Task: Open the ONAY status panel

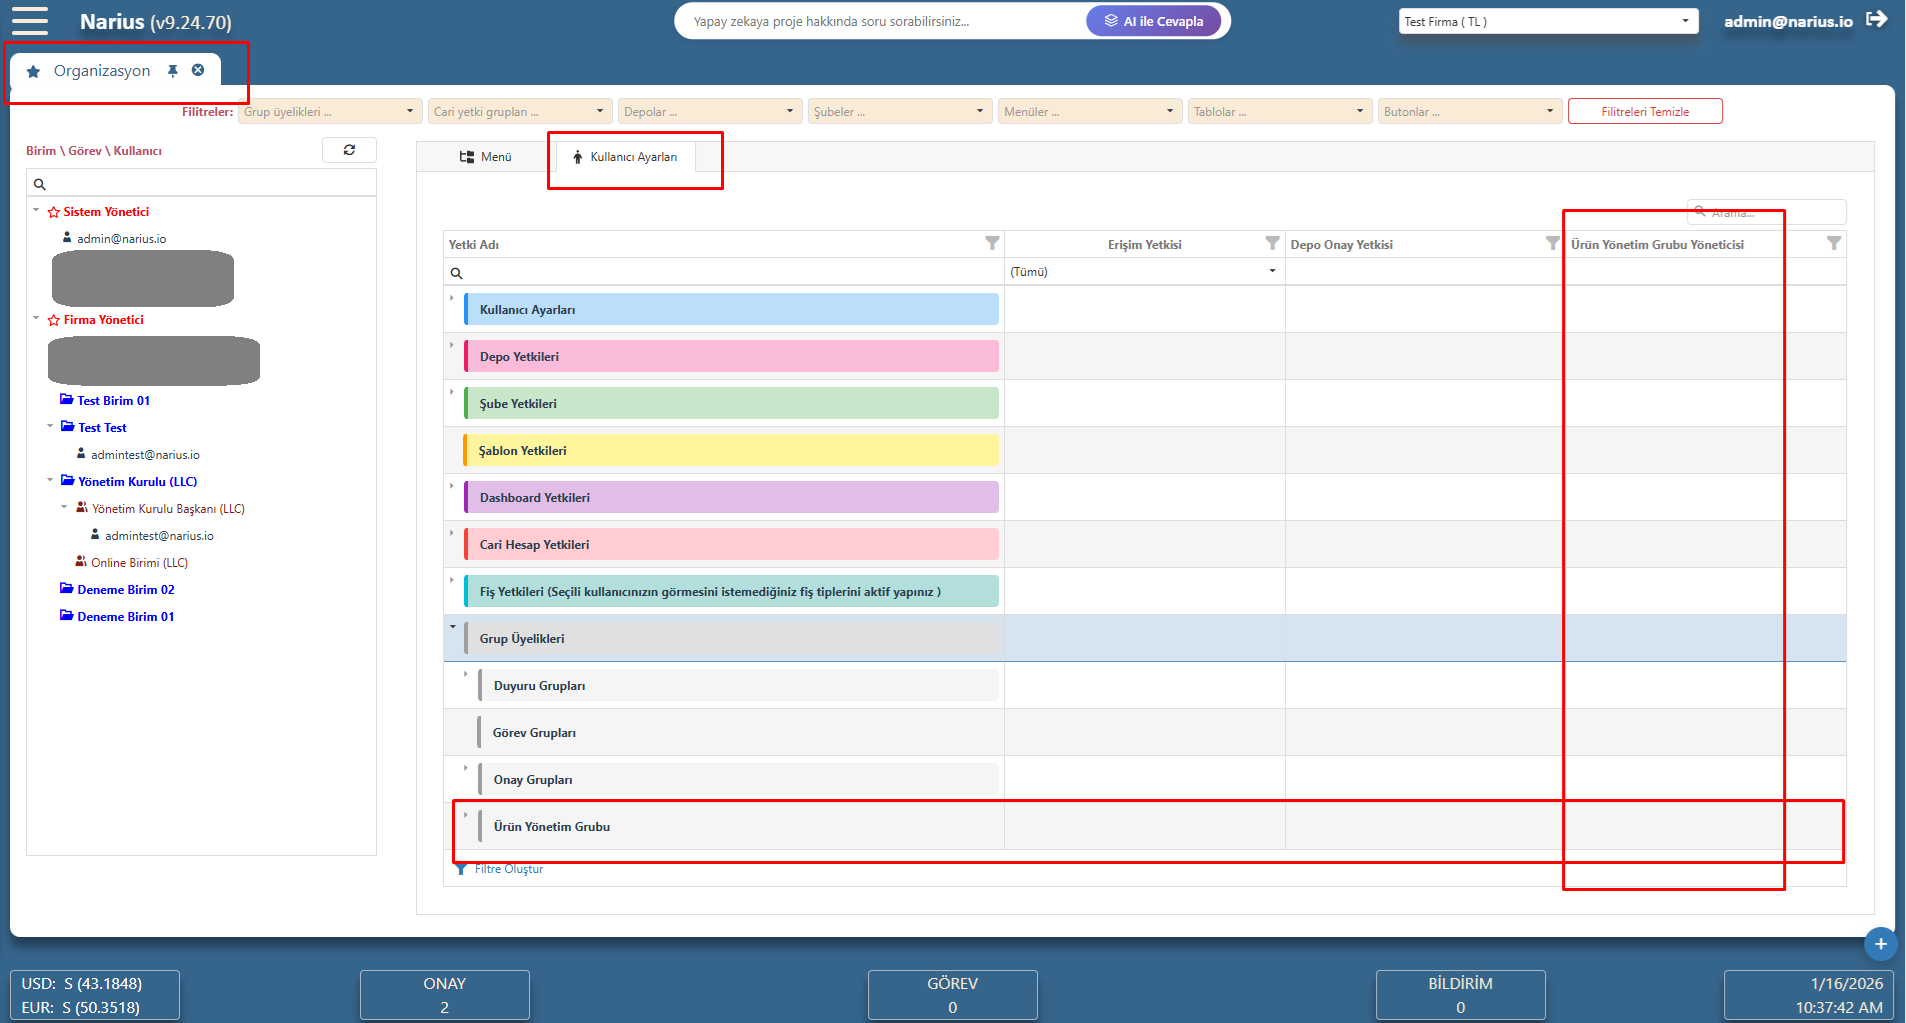Action: coord(444,995)
